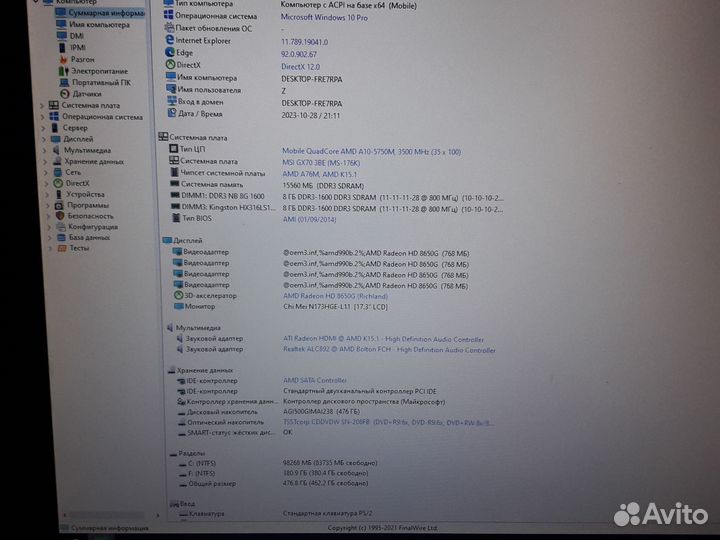Open the Realtek ALC892 audio controller link
720x540 pixels.
tap(389, 349)
